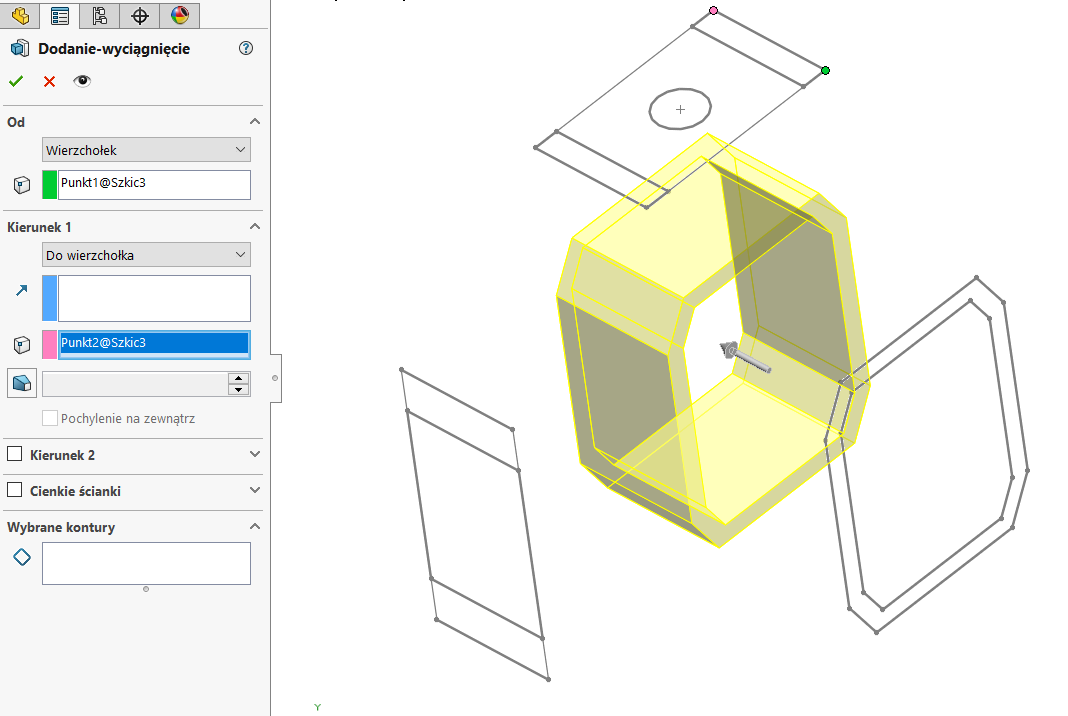Image resolution: width=1068 pixels, height=716 pixels.
Task: Enable the Kierunek 2 checkbox
Action: pos(15,455)
